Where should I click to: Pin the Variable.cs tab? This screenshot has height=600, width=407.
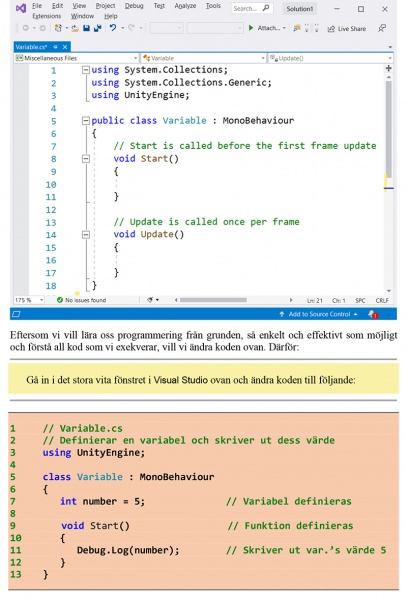(55, 47)
